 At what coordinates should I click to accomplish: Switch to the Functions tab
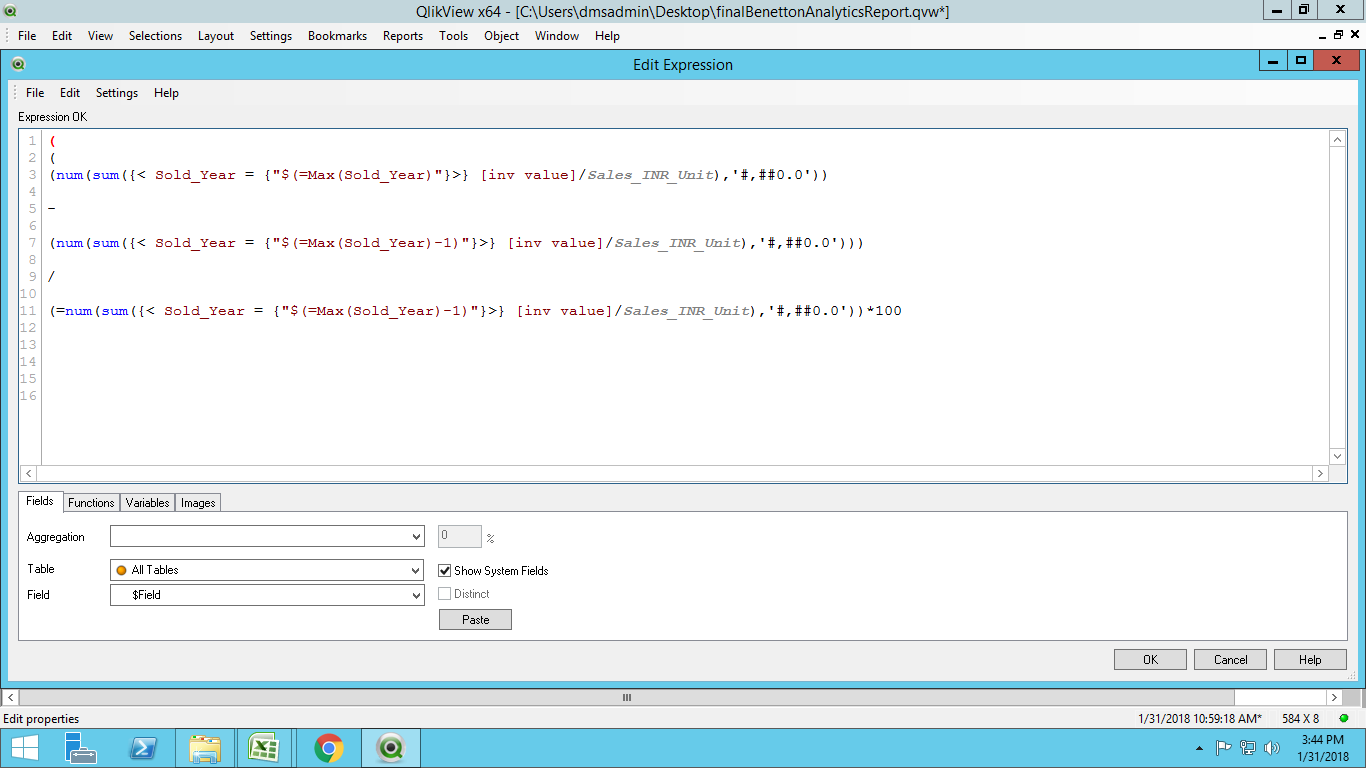pyautogui.click(x=91, y=503)
